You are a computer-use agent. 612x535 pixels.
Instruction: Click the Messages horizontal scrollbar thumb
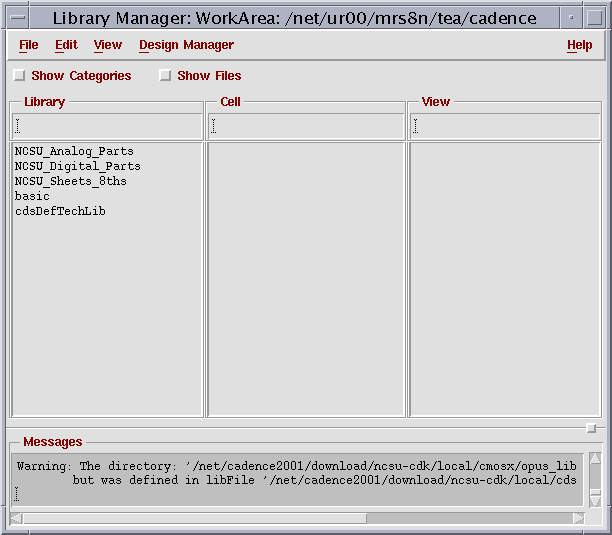195,519
